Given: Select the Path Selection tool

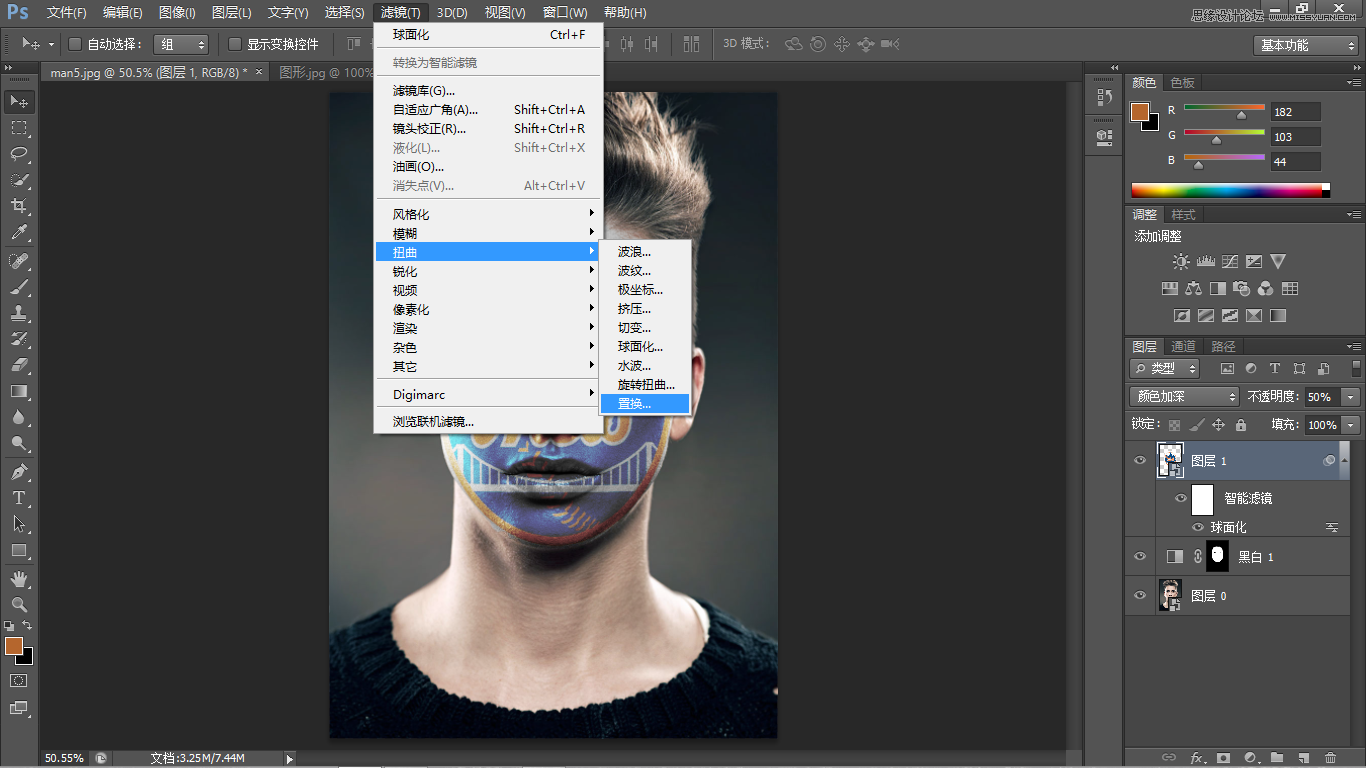Looking at the screenshot, I should pos(19,524).
